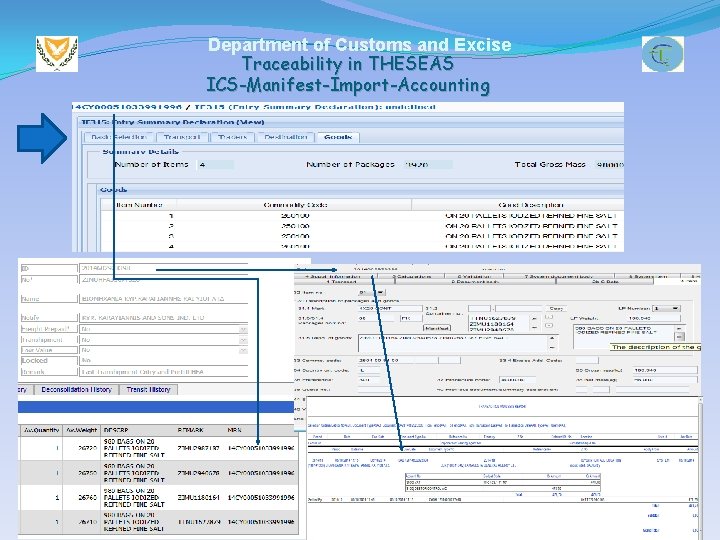This screenshot has height=540, width=720.
Task: Open the Transhipment dropdown
Action: pyautogui.click(x=243, y=340)
